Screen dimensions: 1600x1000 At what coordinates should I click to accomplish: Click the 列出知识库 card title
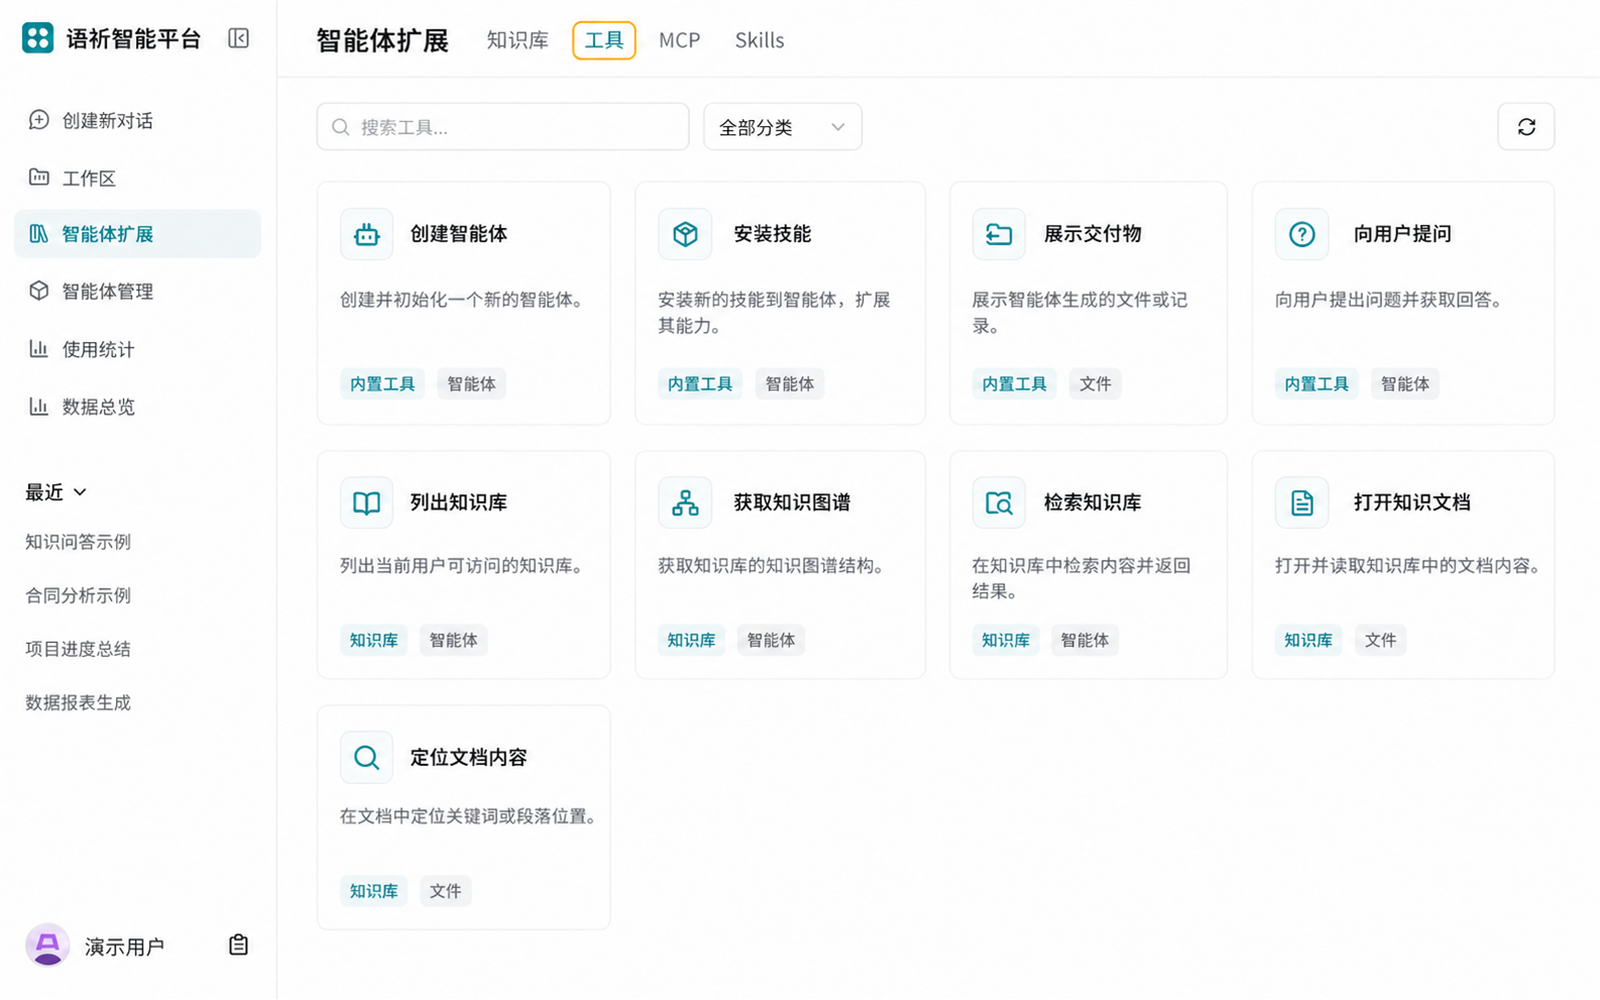tap(459, 502)
